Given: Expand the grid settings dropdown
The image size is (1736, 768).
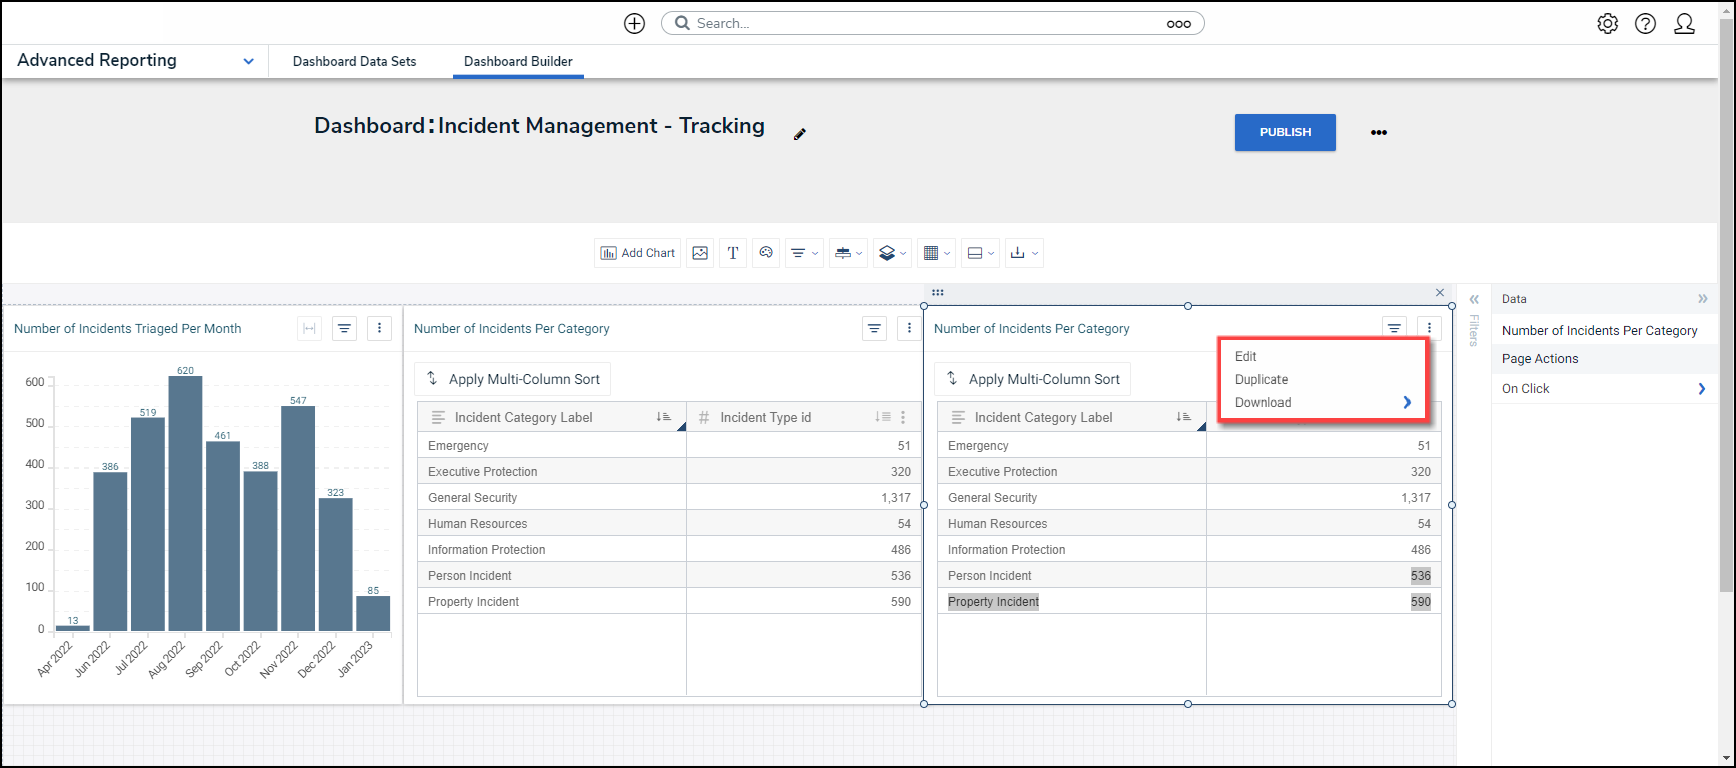Looking at the screenshot, I should [936, 253].
